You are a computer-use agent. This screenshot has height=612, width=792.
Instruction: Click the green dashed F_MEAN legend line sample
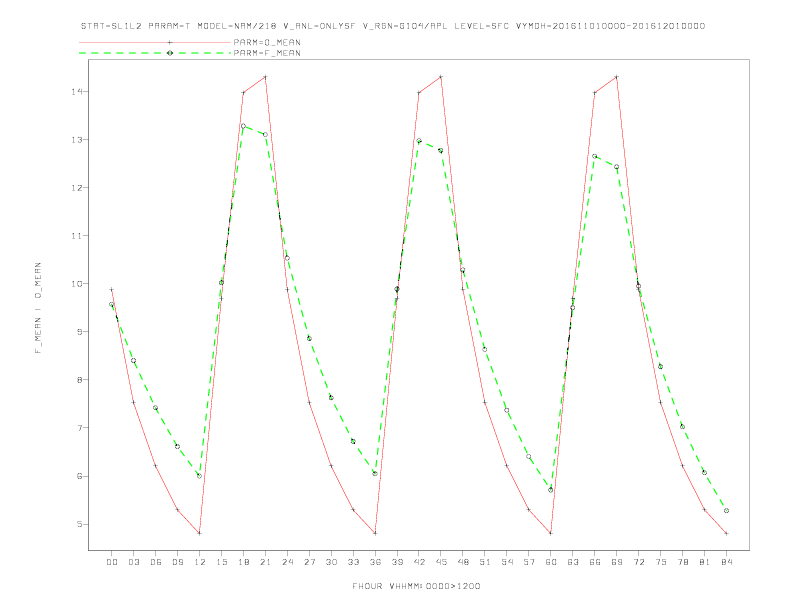[x=155, y=53]
